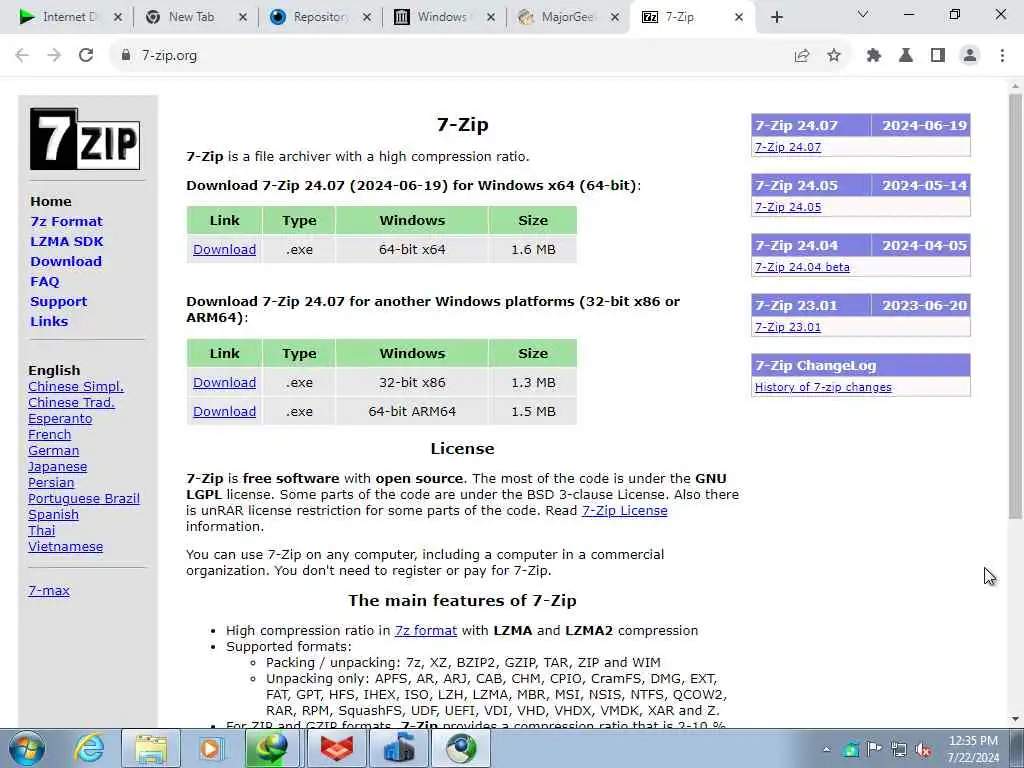This screenshot has width=1024, height=768.
Task: Open Internet Download Manager taskbar icon
Action: coord(272,748)
